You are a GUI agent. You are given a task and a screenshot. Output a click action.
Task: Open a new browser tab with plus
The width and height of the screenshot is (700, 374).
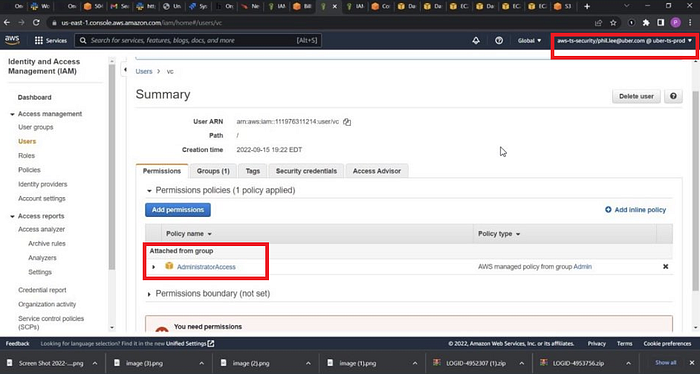[587, 6]
